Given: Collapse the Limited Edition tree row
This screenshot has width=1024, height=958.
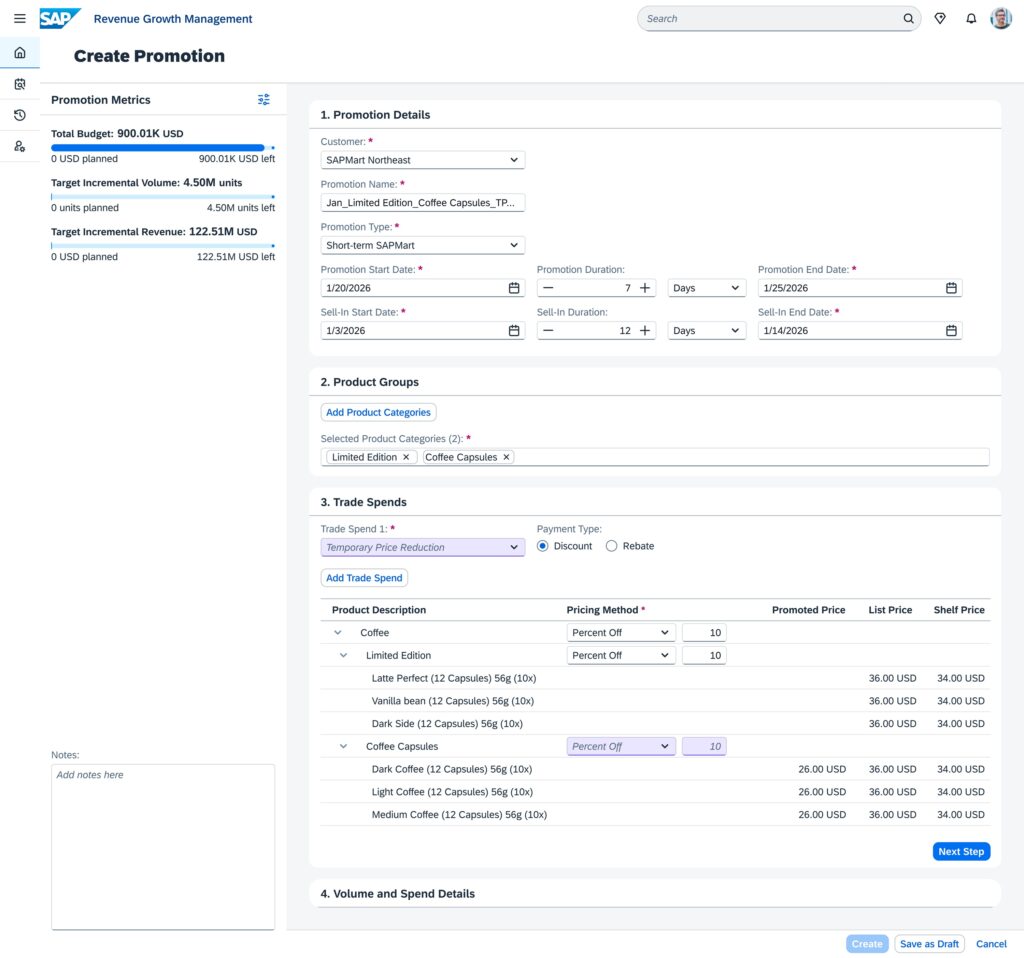Looking at the screenshot, I should point(343,655).
